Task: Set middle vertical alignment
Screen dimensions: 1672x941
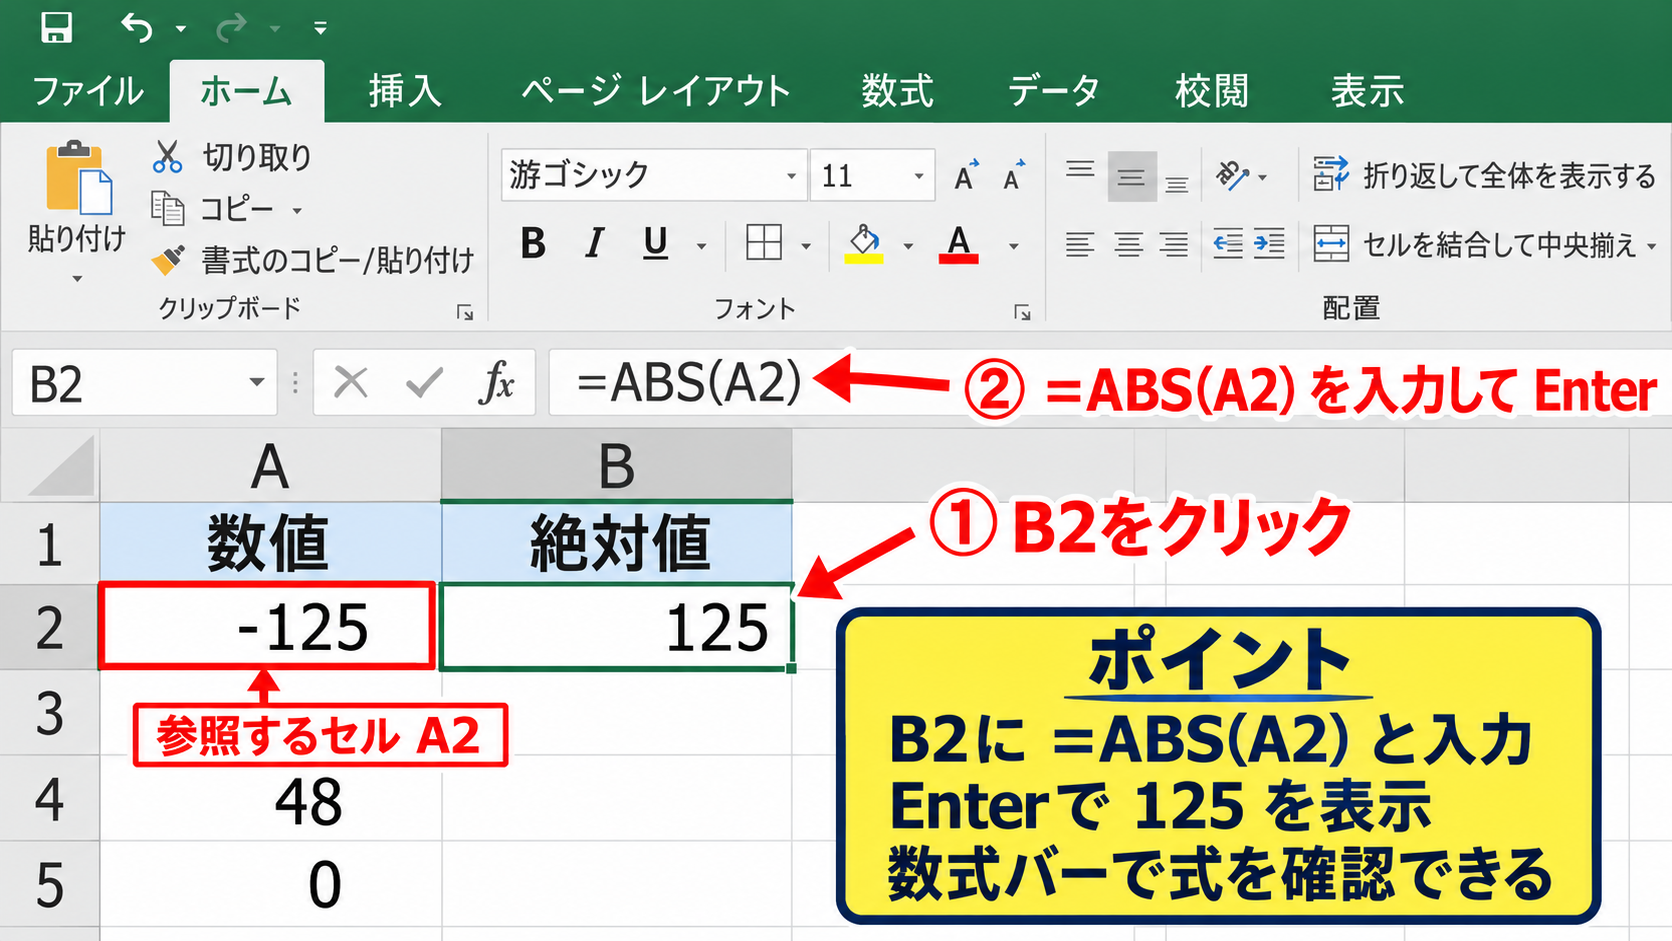Action: tap(1131, 177)
